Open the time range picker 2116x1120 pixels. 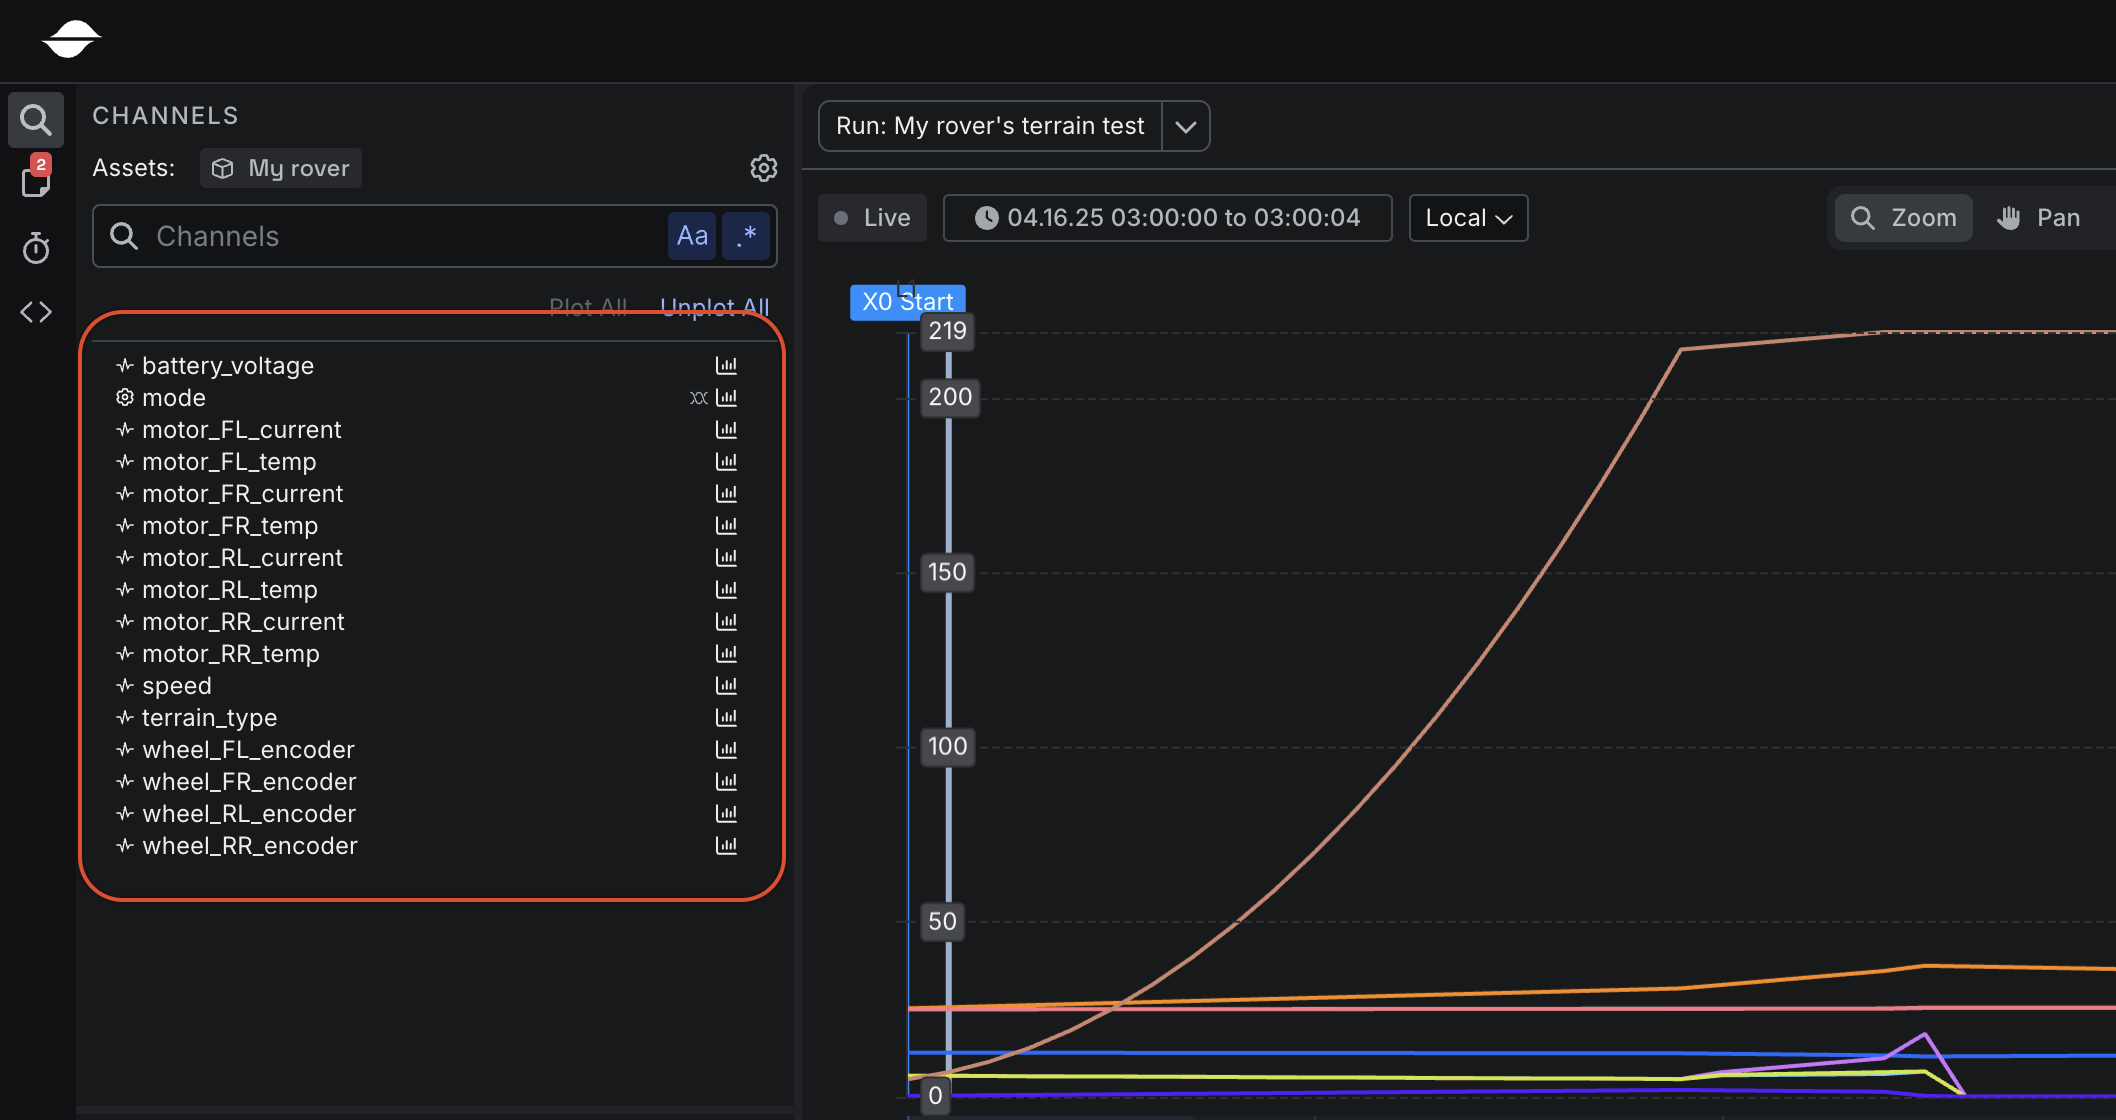coord(1167,218)
